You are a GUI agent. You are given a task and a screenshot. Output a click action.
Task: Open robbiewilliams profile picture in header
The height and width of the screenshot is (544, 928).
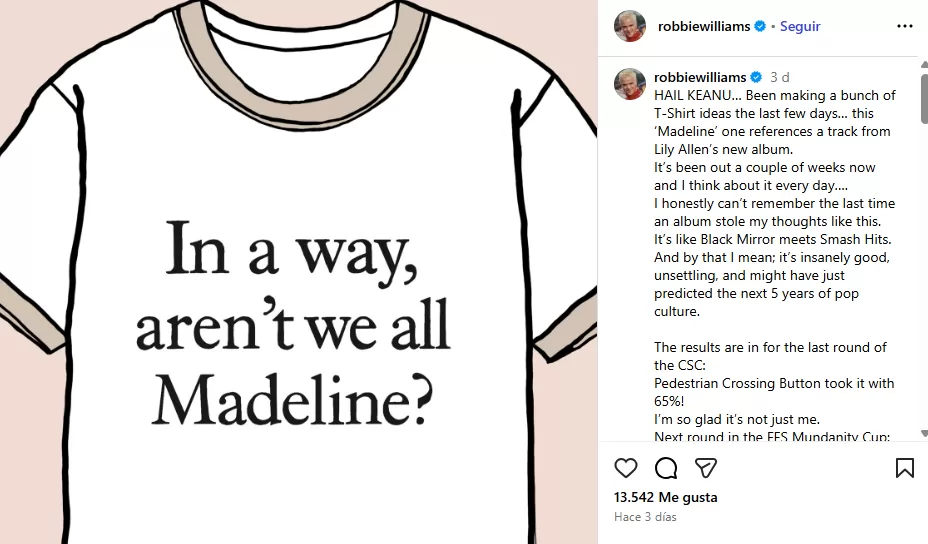pyautogui.click(x=630, y=26)
